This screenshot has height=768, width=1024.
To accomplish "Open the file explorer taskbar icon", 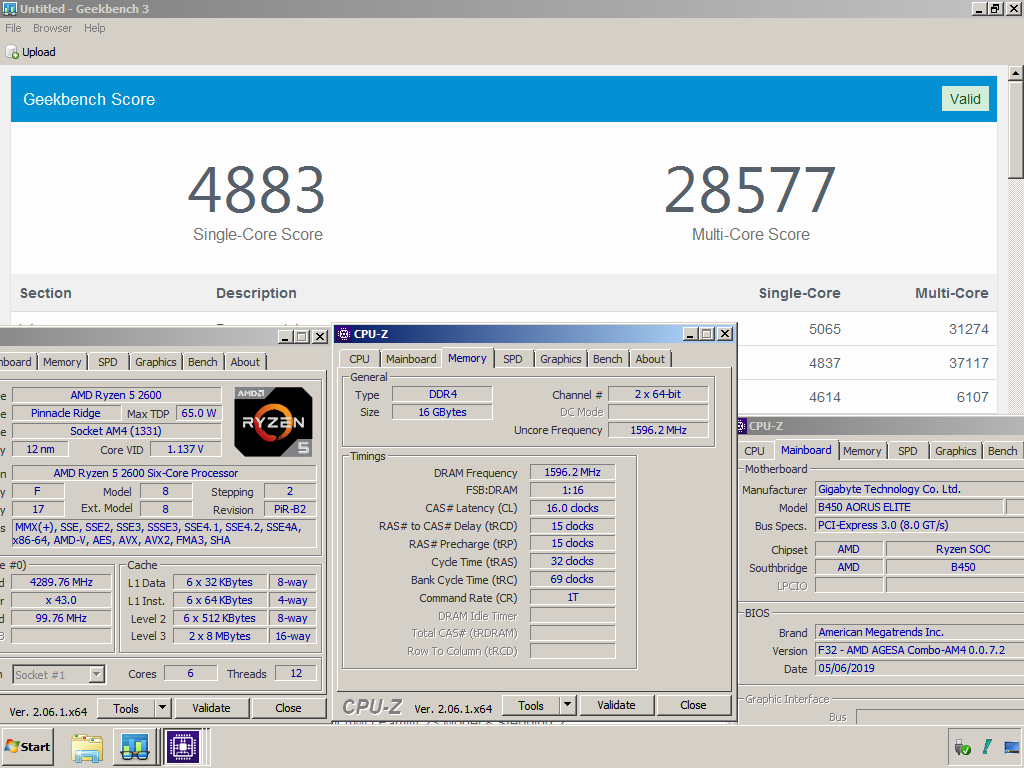I will pyautogui.click(x=87, y=746).
